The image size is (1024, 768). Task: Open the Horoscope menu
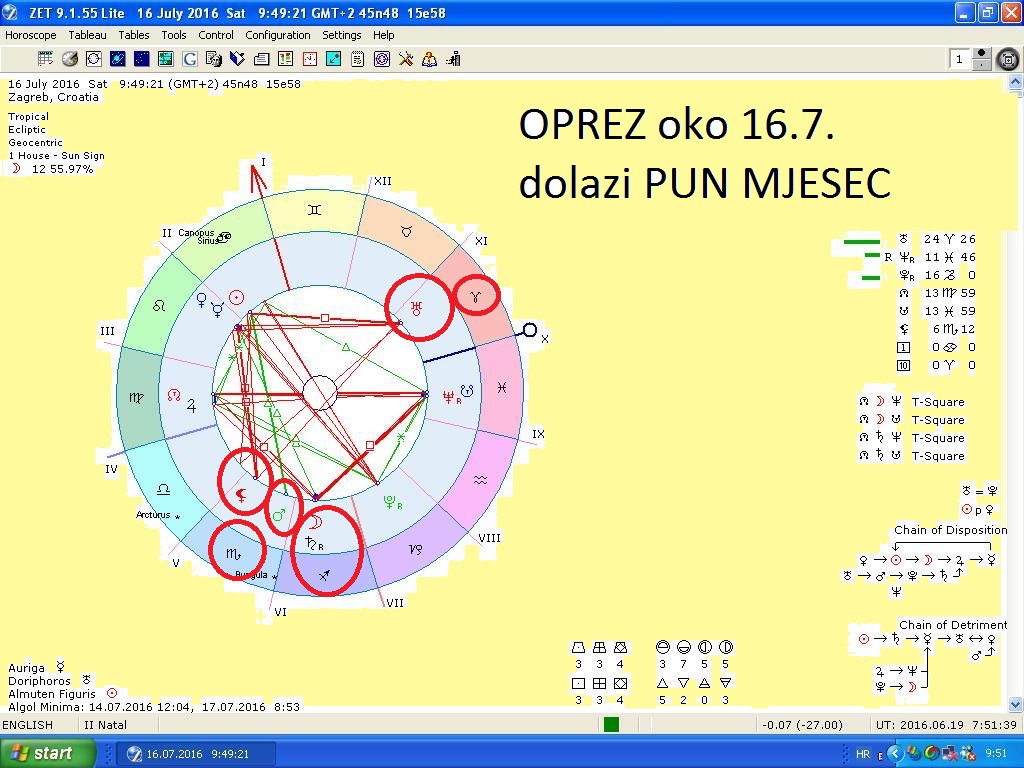click(31, 35)
